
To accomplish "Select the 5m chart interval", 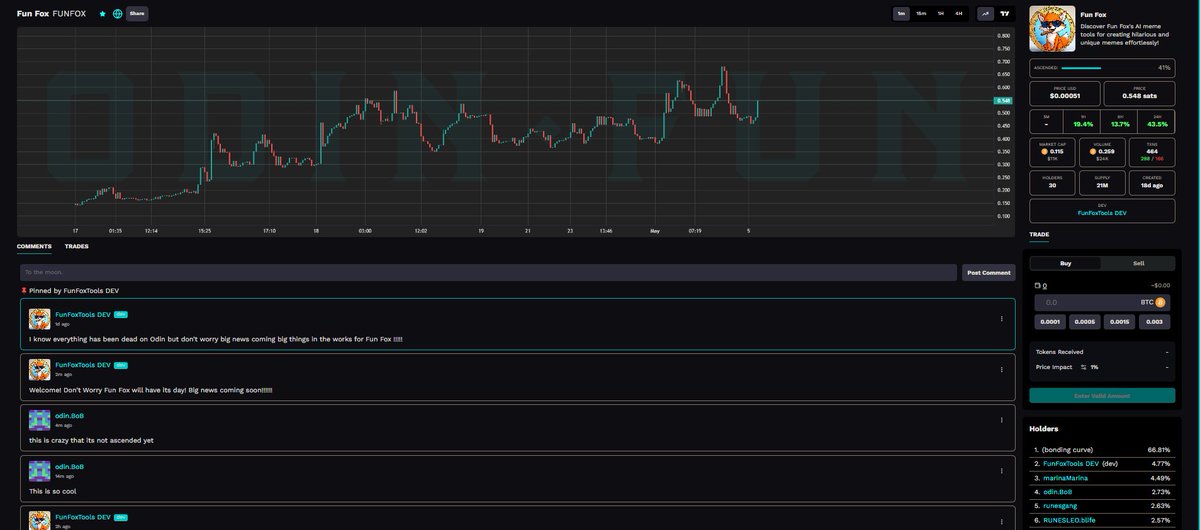I will [902, 14].
